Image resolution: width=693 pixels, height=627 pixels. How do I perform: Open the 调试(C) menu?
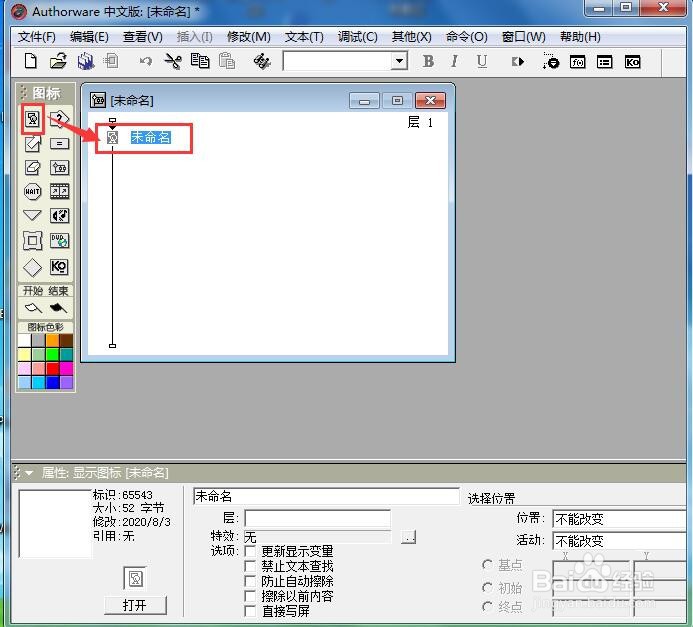(x=358, y=37)
